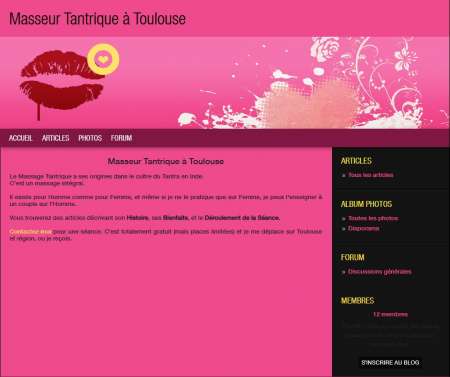The width and height of the screenshot is (450, 377).
Task: Click the Contactez-moi link
Action: coord(30,231)
